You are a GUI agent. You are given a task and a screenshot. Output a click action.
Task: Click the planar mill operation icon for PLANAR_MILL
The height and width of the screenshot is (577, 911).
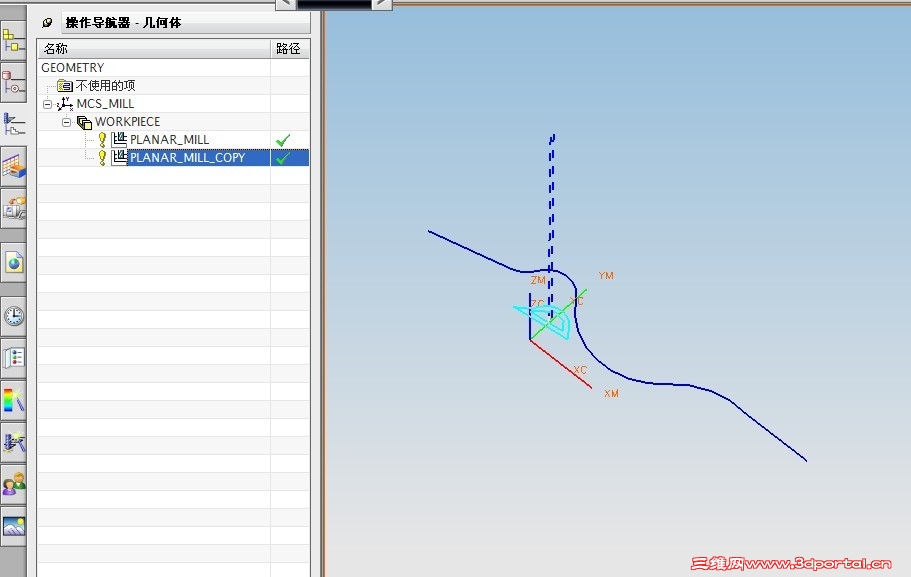[119, 139]
